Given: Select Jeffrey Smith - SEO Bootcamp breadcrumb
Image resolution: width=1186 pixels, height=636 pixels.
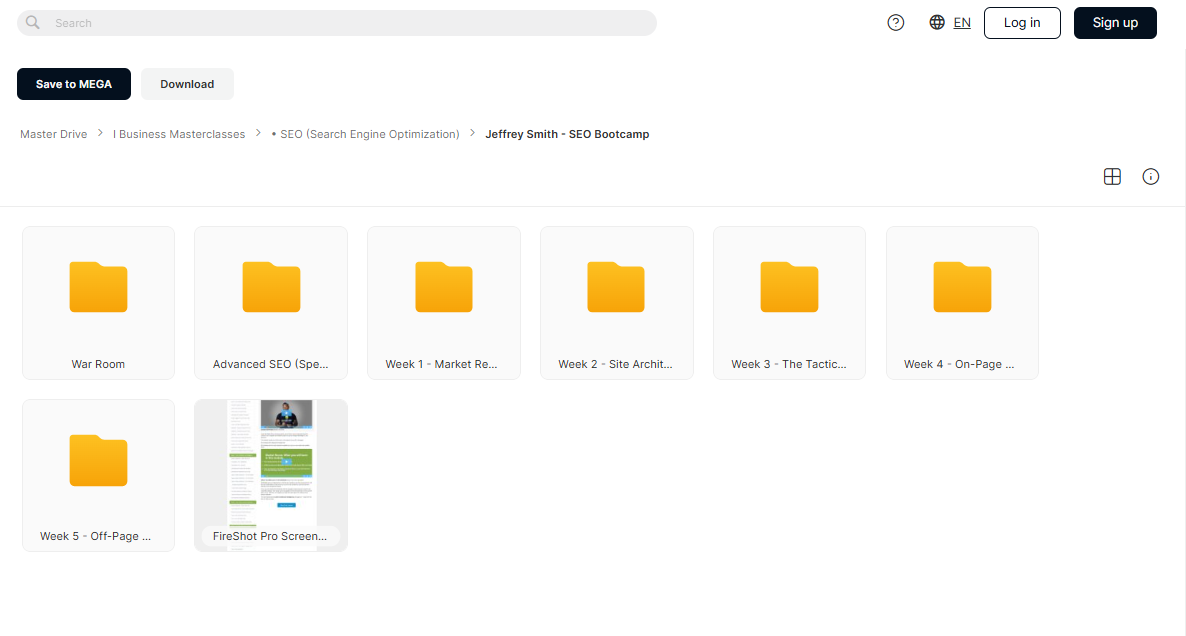Looking at the screenshot, I should [x=567, y=134].
